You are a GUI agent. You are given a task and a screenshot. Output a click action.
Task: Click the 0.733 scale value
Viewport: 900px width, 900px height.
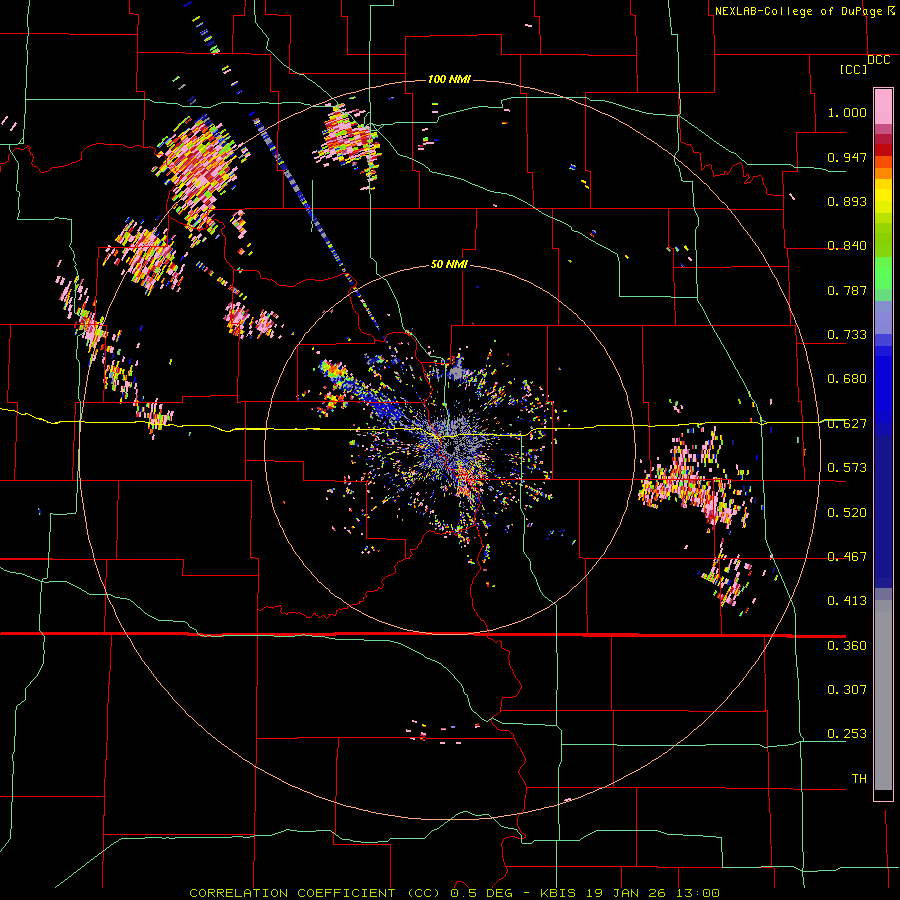pos(847,335)
